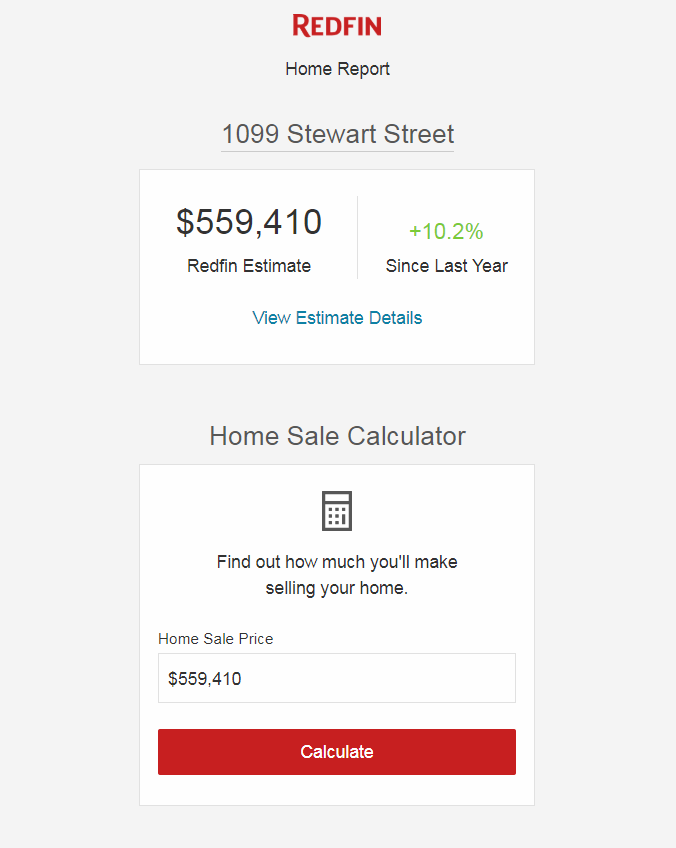The width and height of the screenshot is (676, 848).
Task: Focus the Home Sale Price input field
Action: [x=337, y=678]
